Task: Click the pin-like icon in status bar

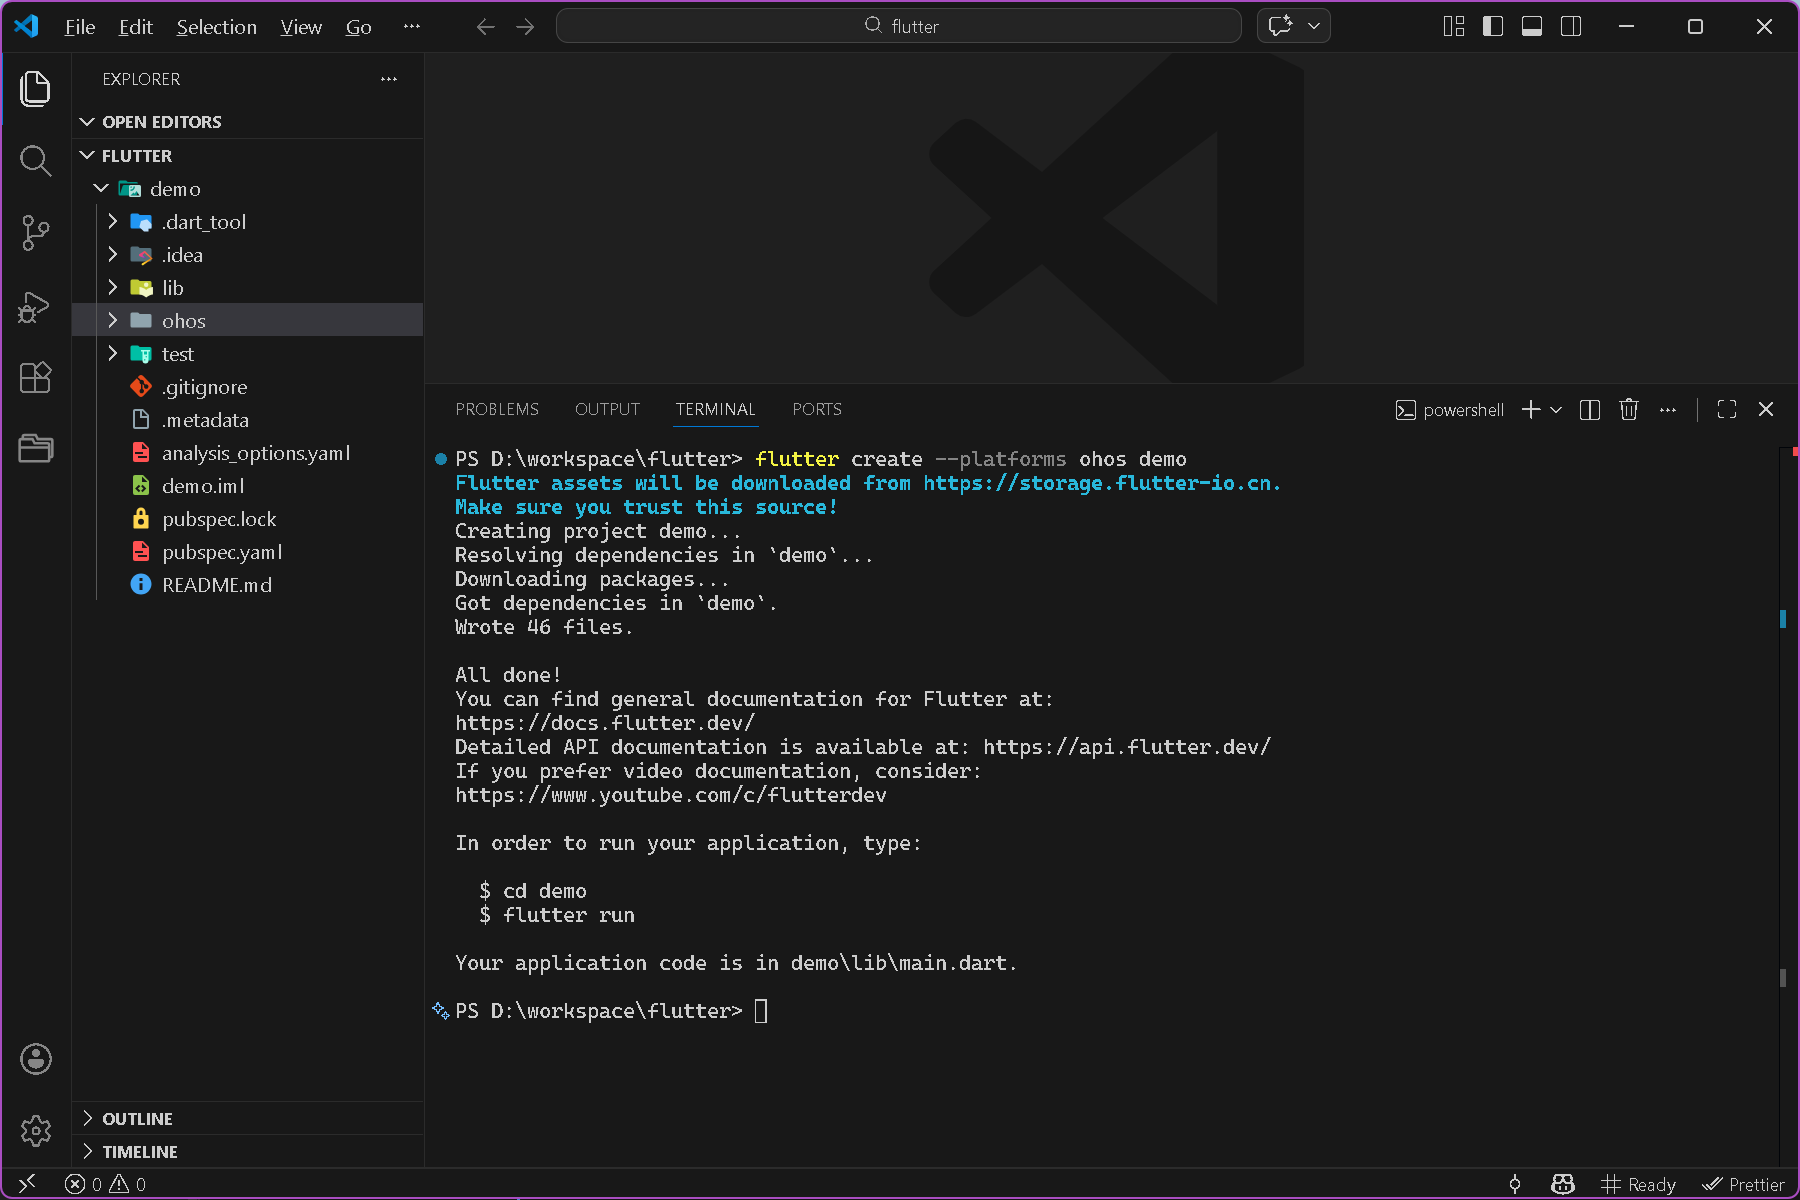Action: point(1515,1184)
